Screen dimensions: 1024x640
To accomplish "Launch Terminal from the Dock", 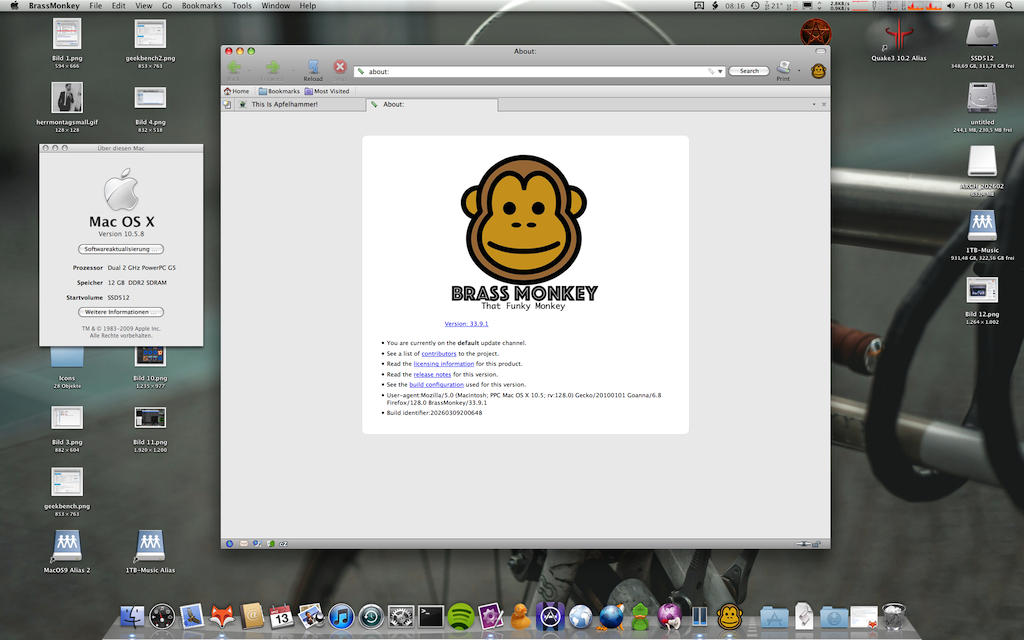I will (x=431, y=617).
